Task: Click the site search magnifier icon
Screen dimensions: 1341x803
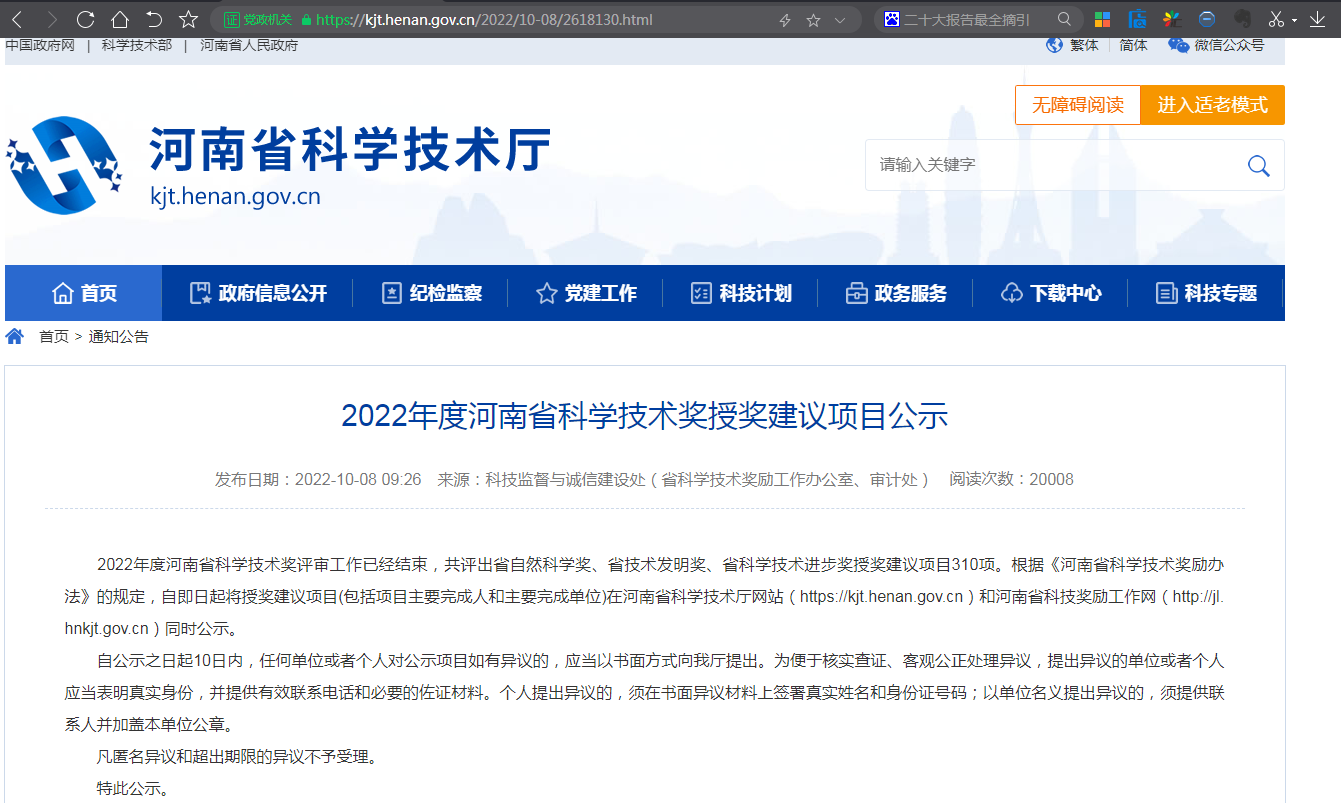Action: click(x=1257, y=165)
